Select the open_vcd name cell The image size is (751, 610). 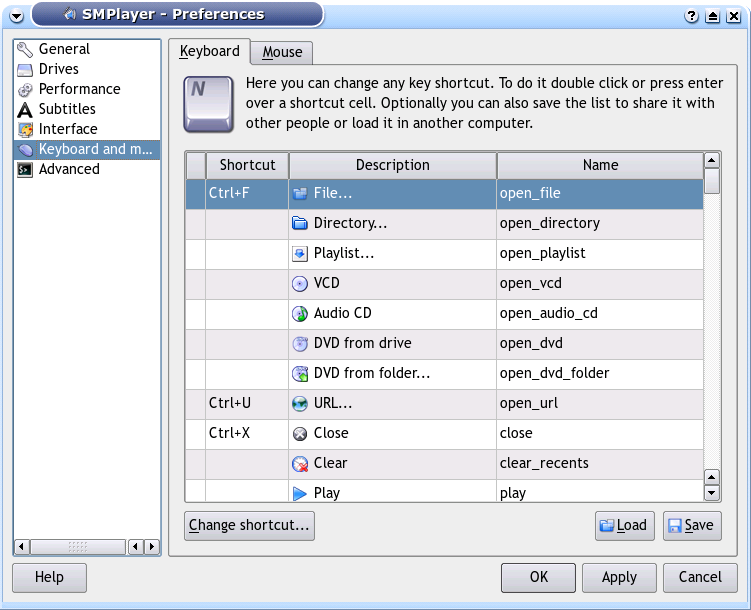click(600, 283)
